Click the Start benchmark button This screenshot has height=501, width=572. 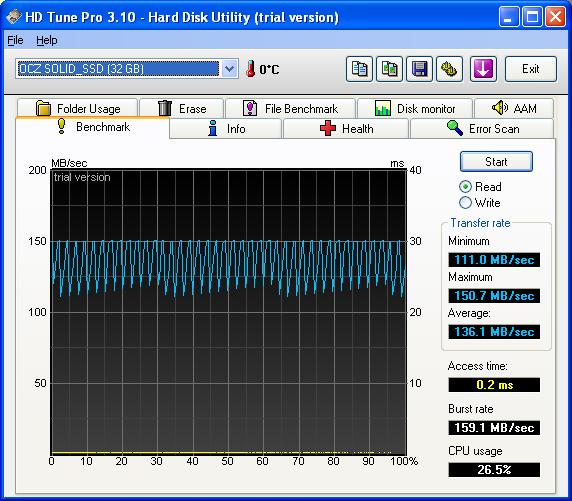coord(496,162)
